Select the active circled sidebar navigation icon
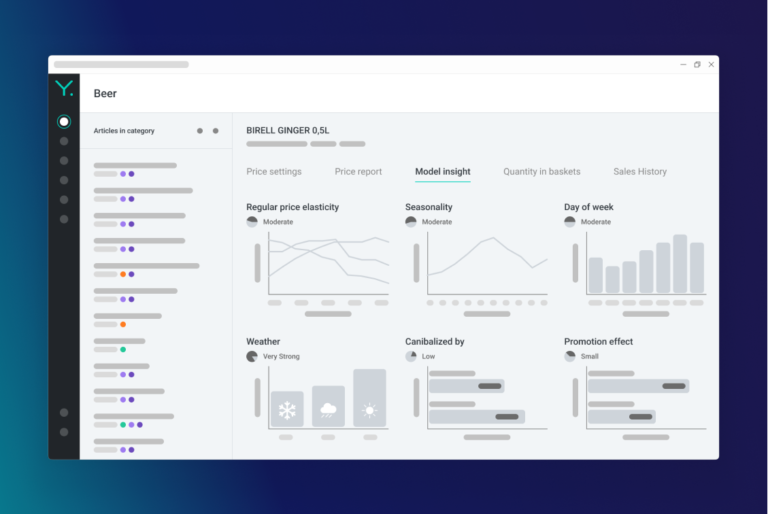 (x=64, y=122)
